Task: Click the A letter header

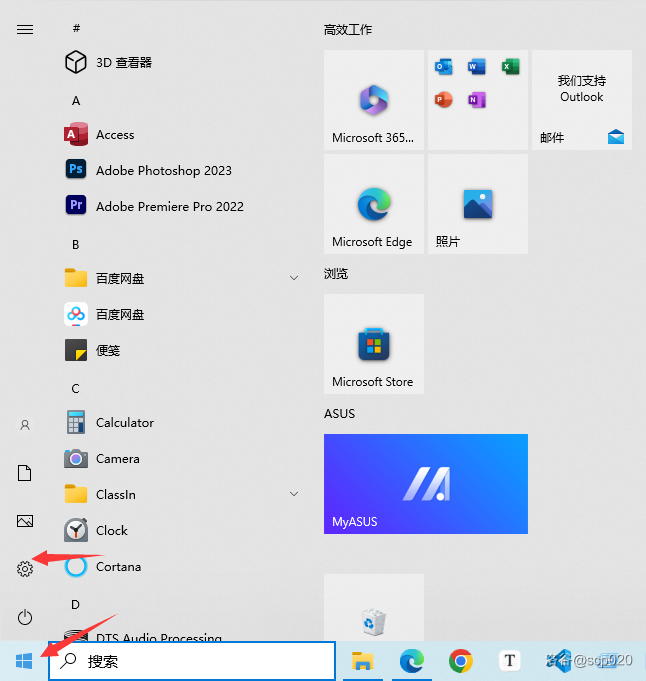Action: [76, 101]
